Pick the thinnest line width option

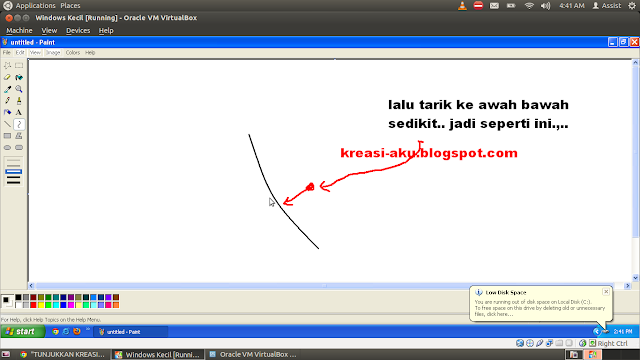13,161
